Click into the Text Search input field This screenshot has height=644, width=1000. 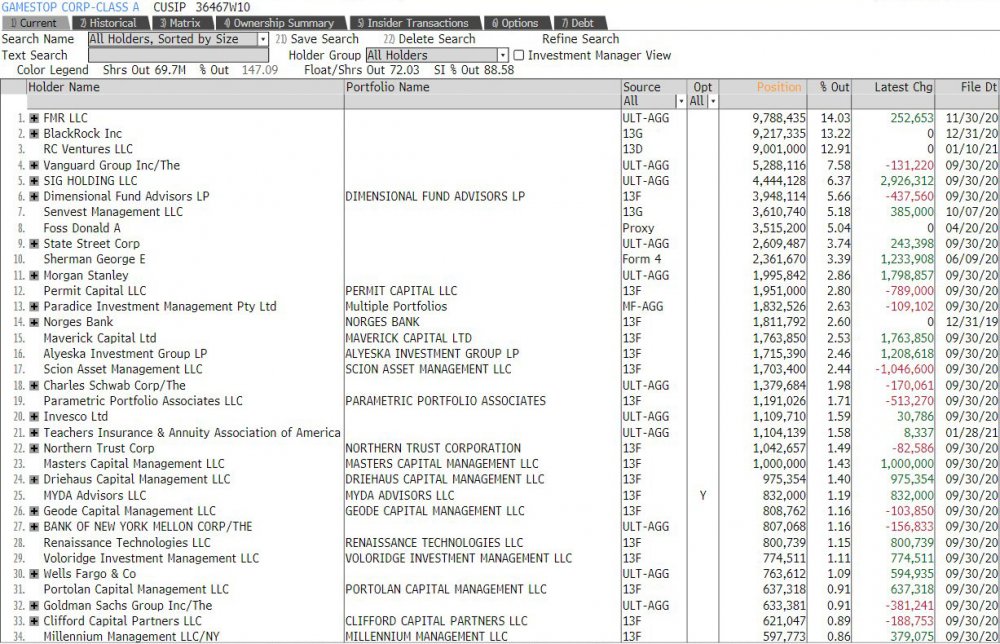tap(178, 56)
